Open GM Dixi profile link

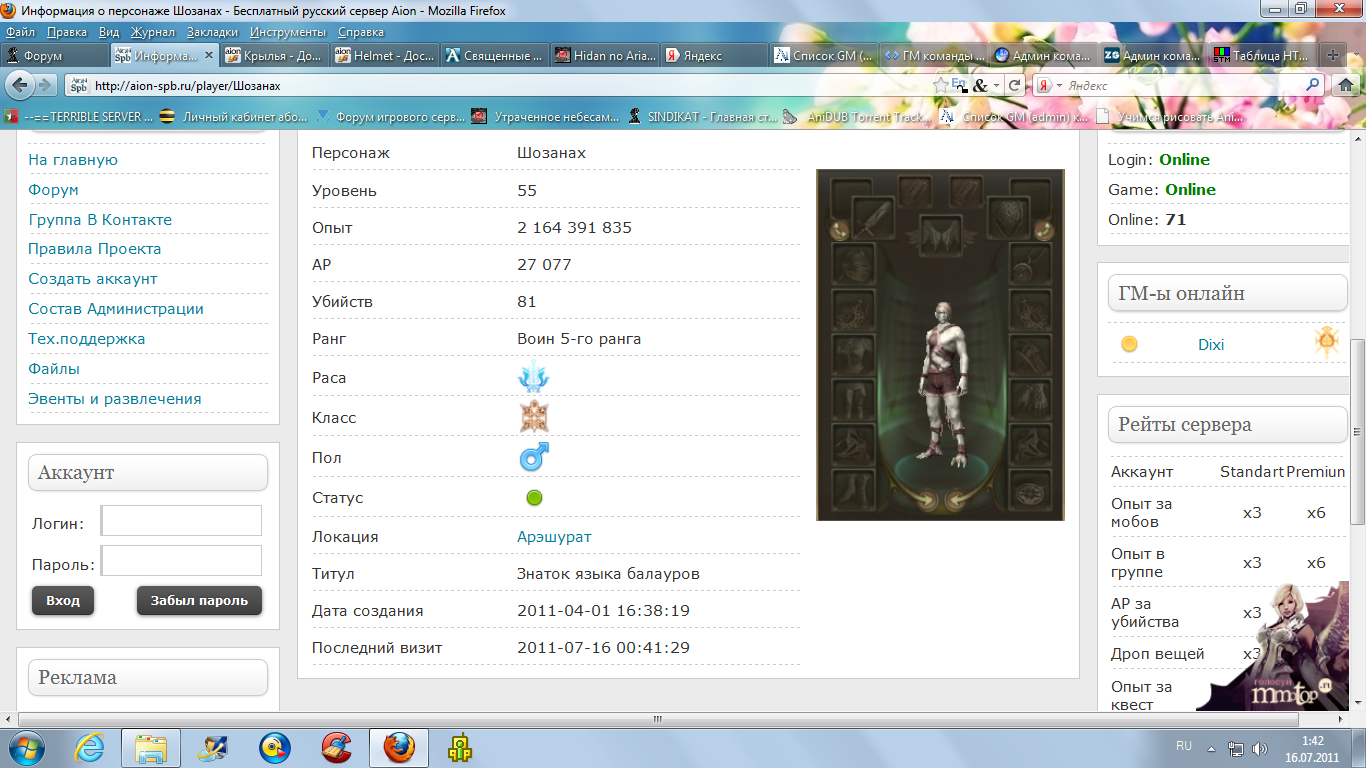tap(1211, 345)
